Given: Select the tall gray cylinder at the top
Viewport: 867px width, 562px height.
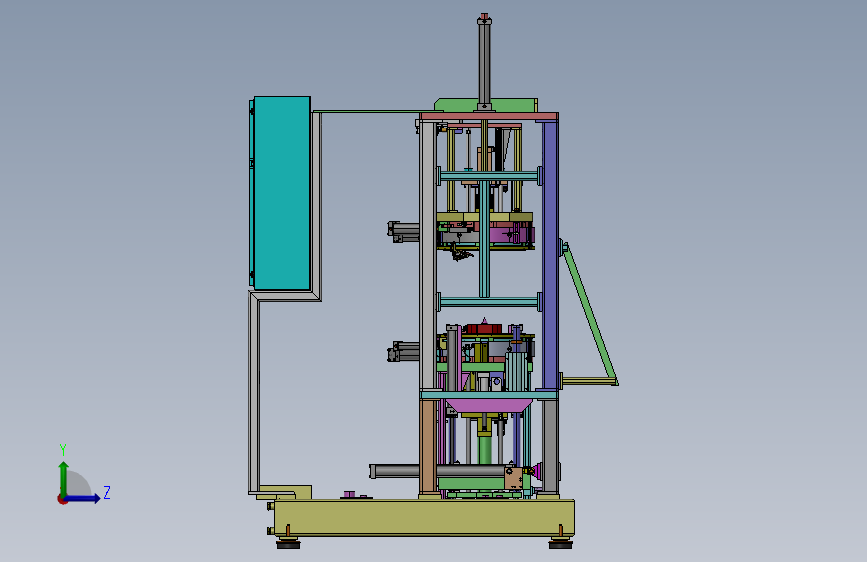Looking at the screenshot, I should 484,63.
